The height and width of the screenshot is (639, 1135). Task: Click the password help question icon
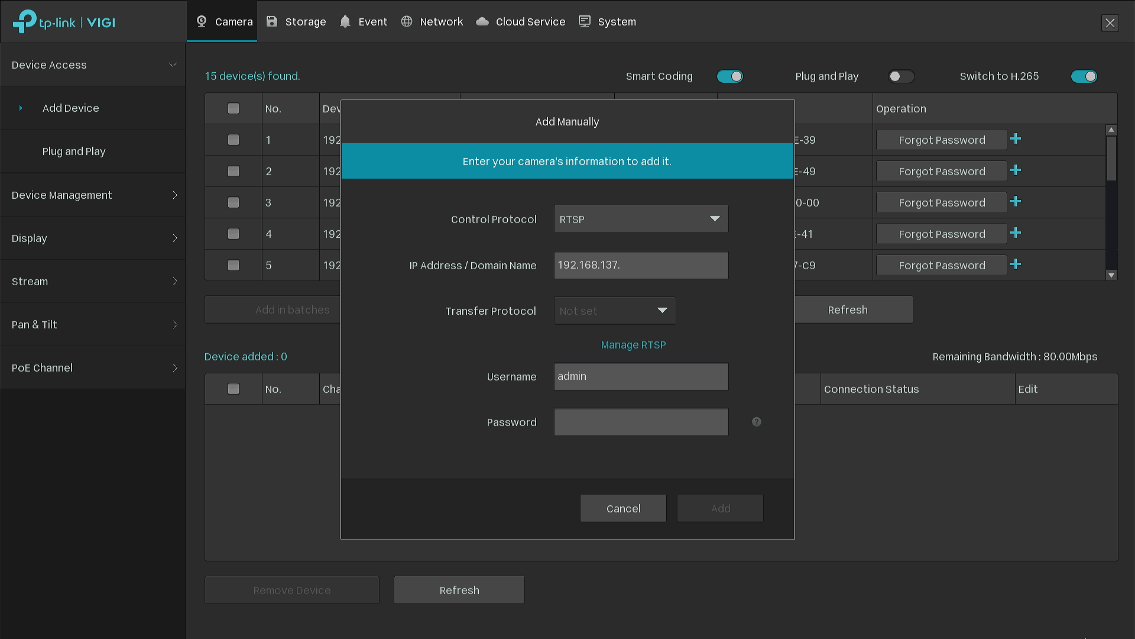(756, 422)
